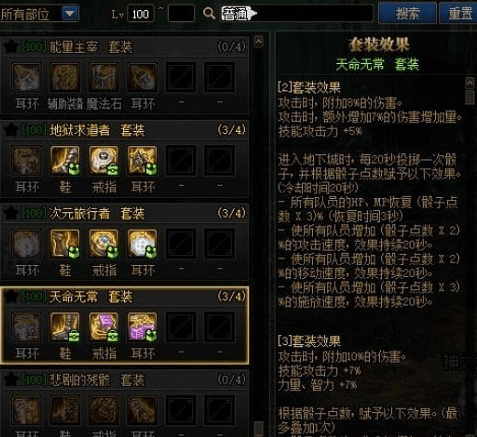Click the minimum level field showing 100
Viewport: 477px width, 437px height.
tap(141, 14)
